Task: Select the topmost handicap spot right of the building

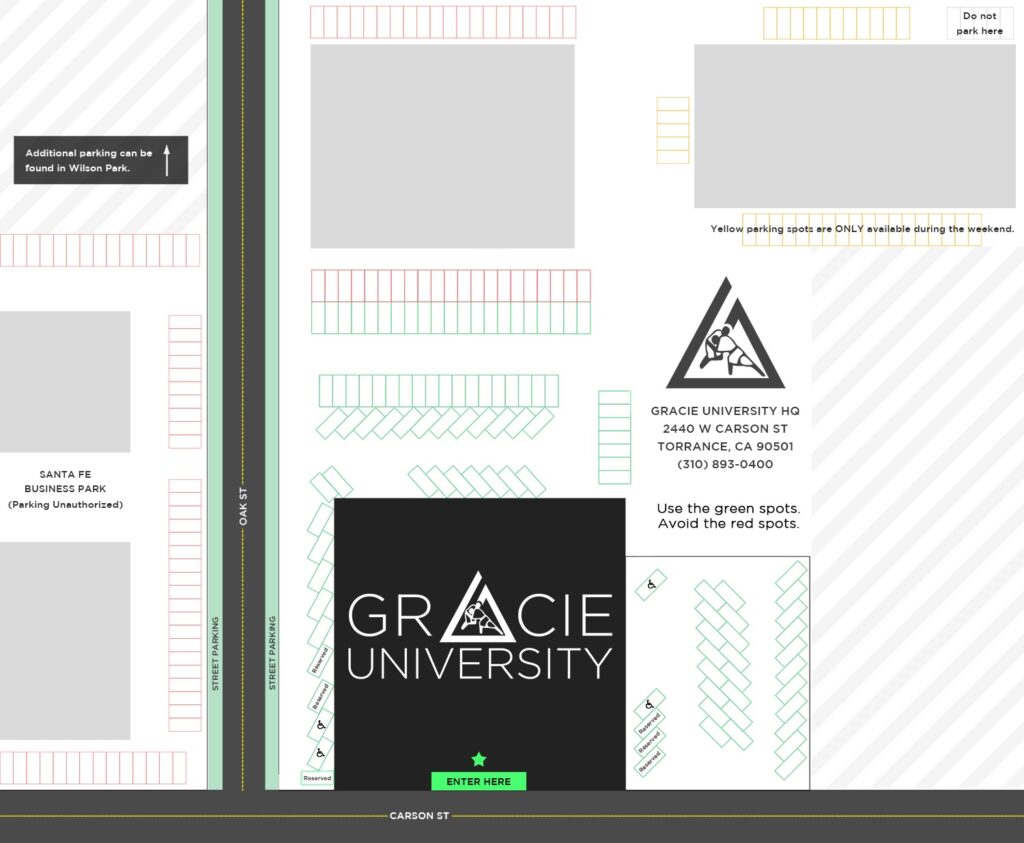Action: pyautogui.click(x=651, y=584)
